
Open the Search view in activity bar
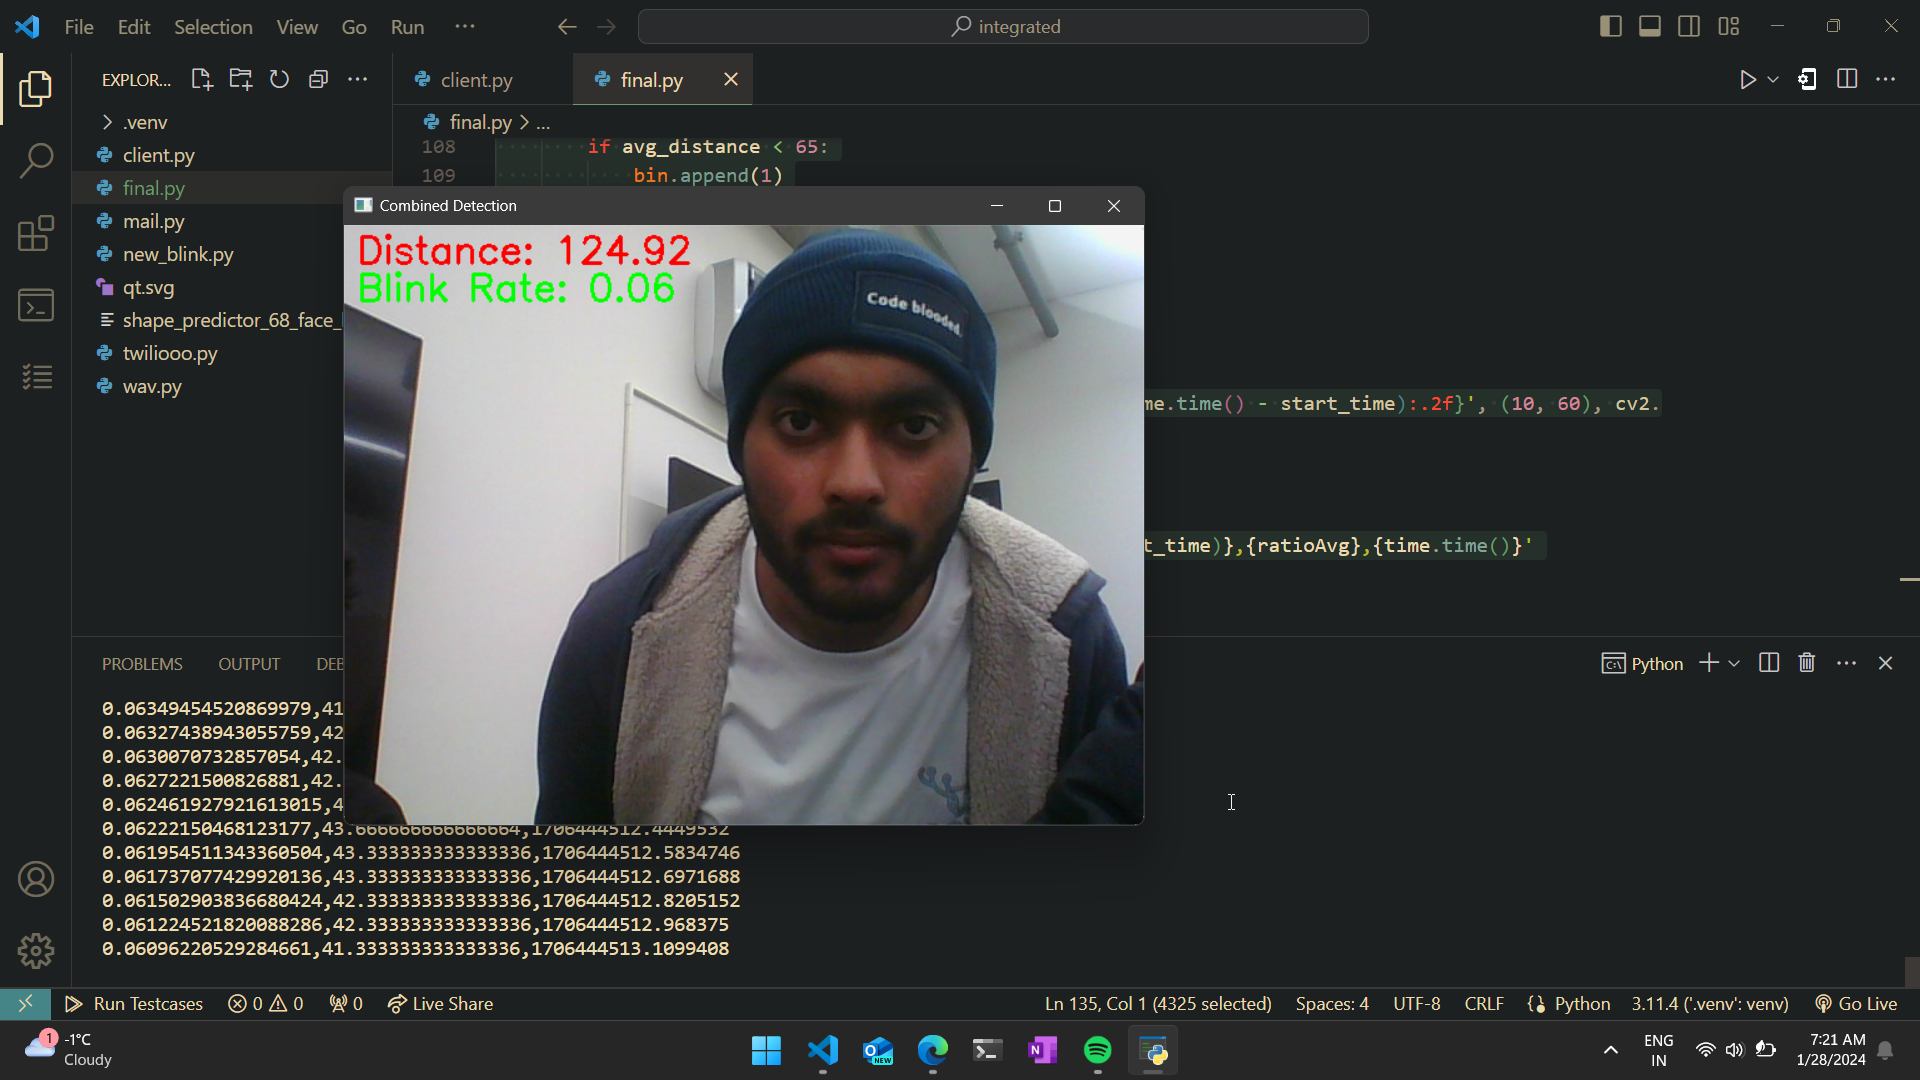coord(36,160)
